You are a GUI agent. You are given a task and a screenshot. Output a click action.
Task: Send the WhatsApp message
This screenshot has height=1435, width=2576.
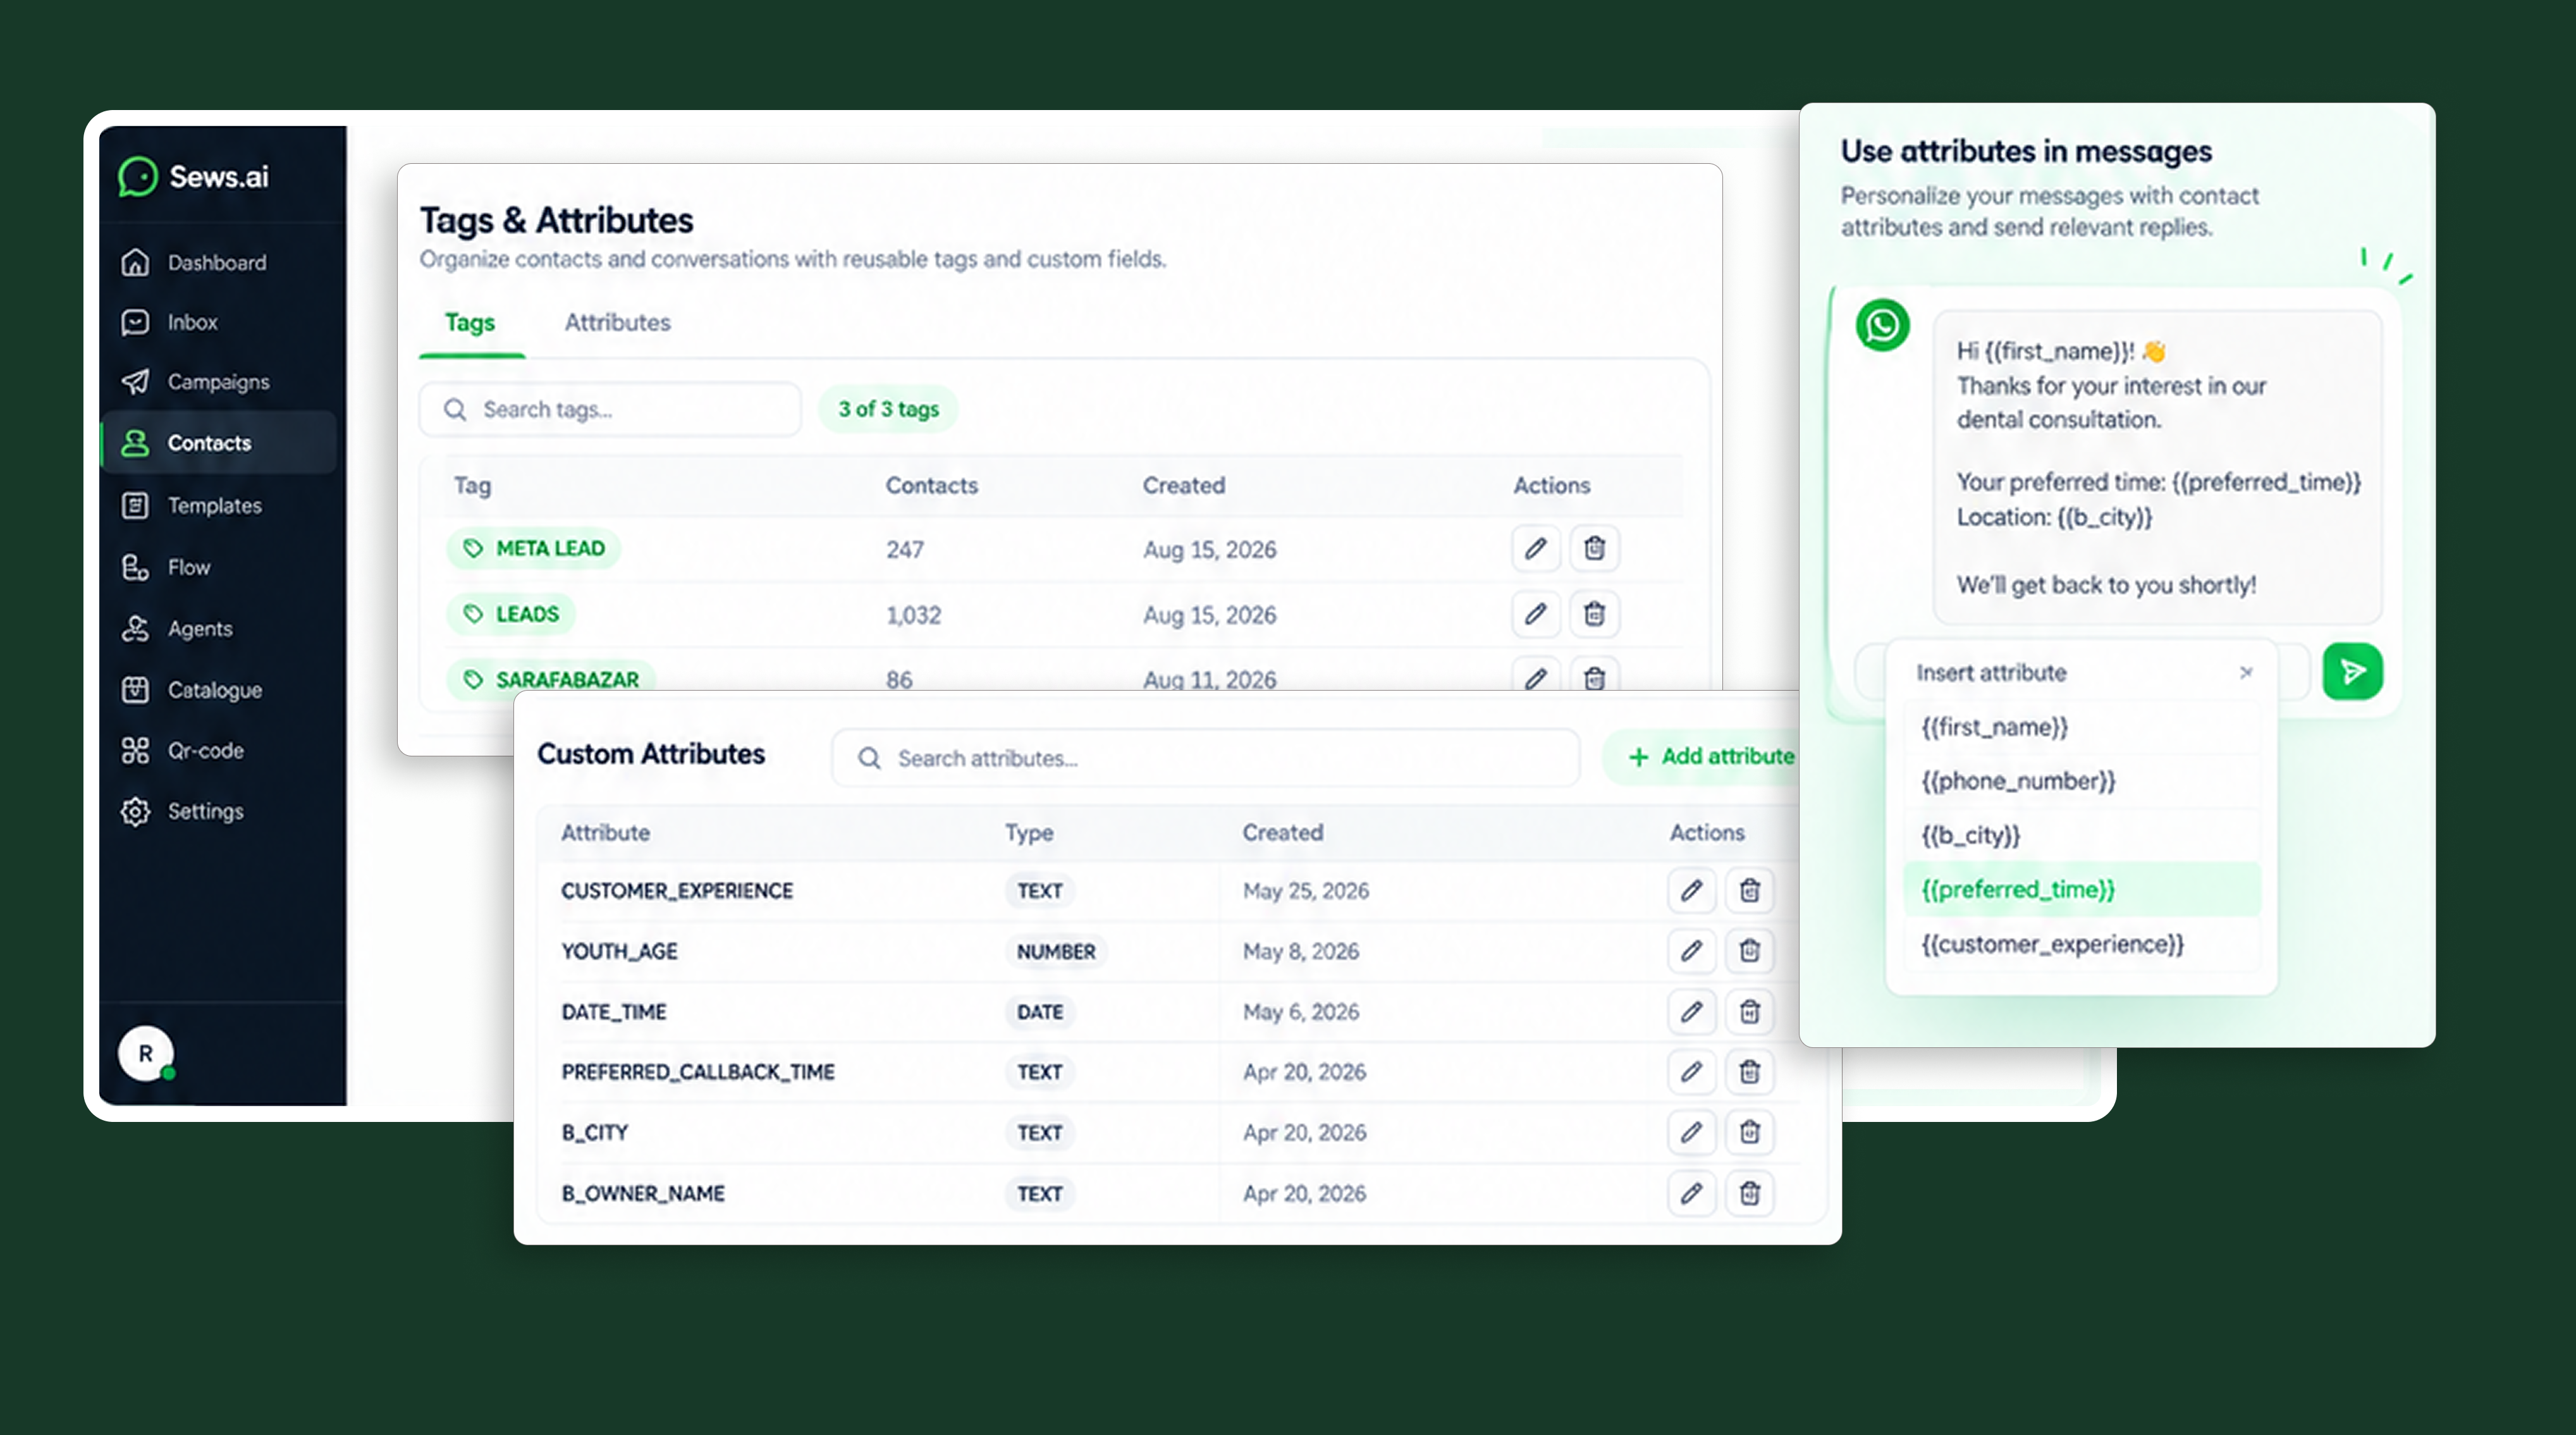pos(2352,671)
